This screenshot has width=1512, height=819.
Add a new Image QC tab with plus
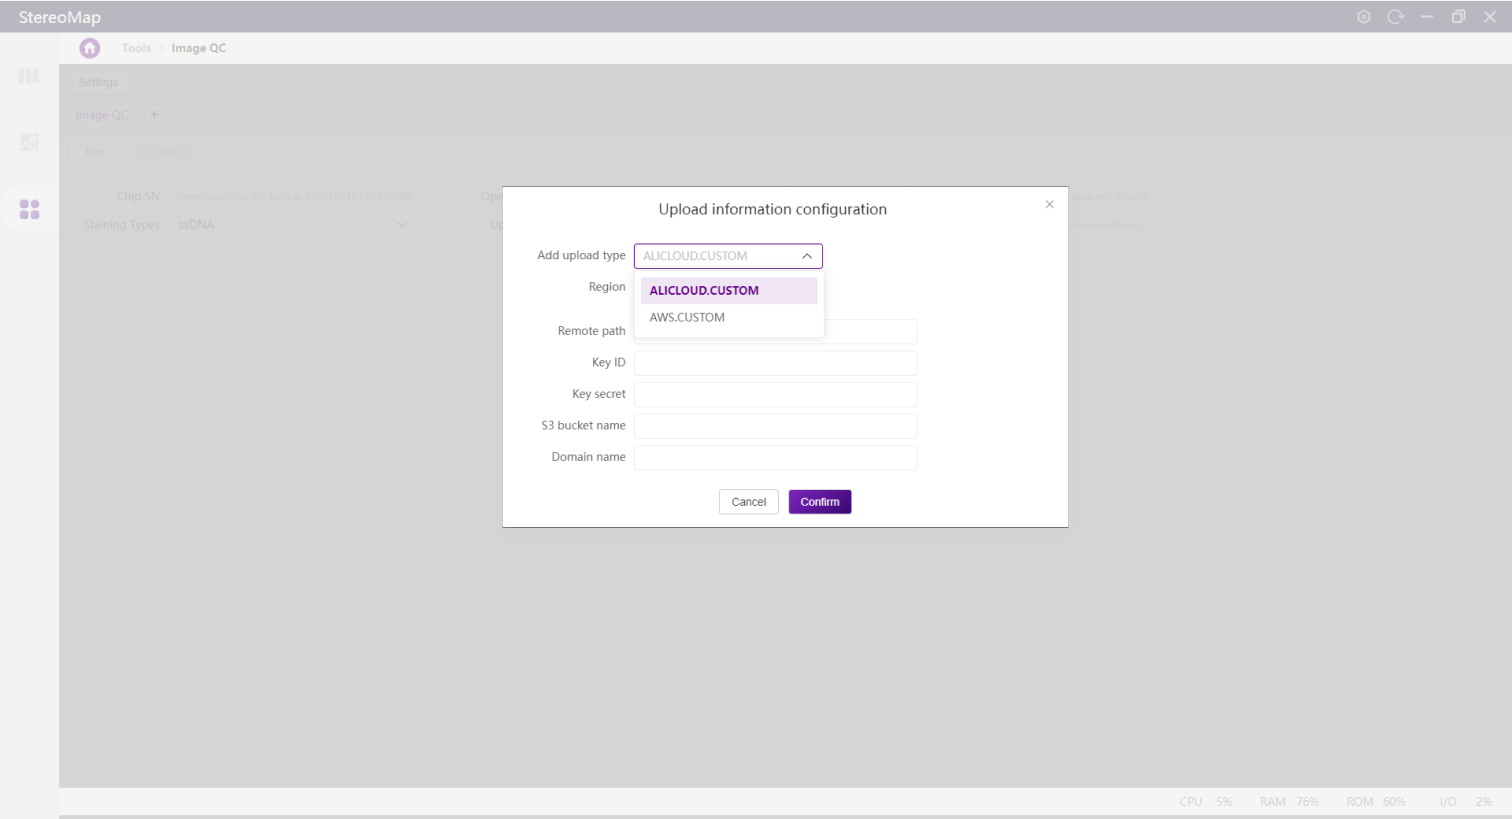click(154, 115)
